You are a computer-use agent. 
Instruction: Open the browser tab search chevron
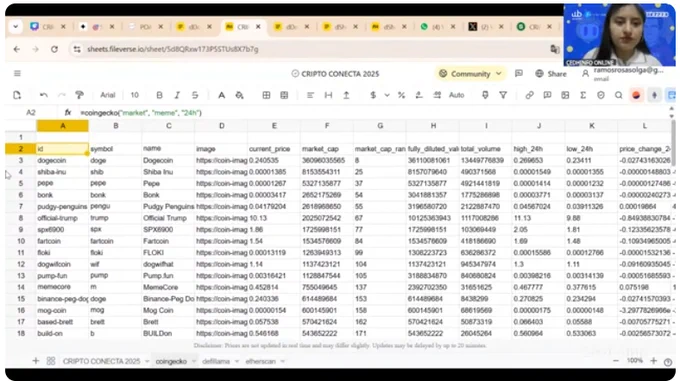16,26
